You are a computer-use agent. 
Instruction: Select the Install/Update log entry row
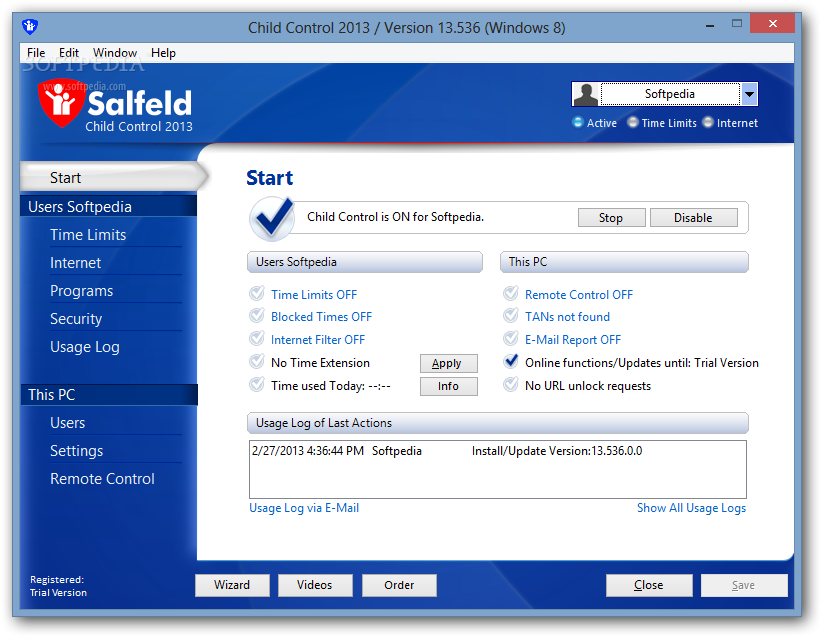point(497,451)
